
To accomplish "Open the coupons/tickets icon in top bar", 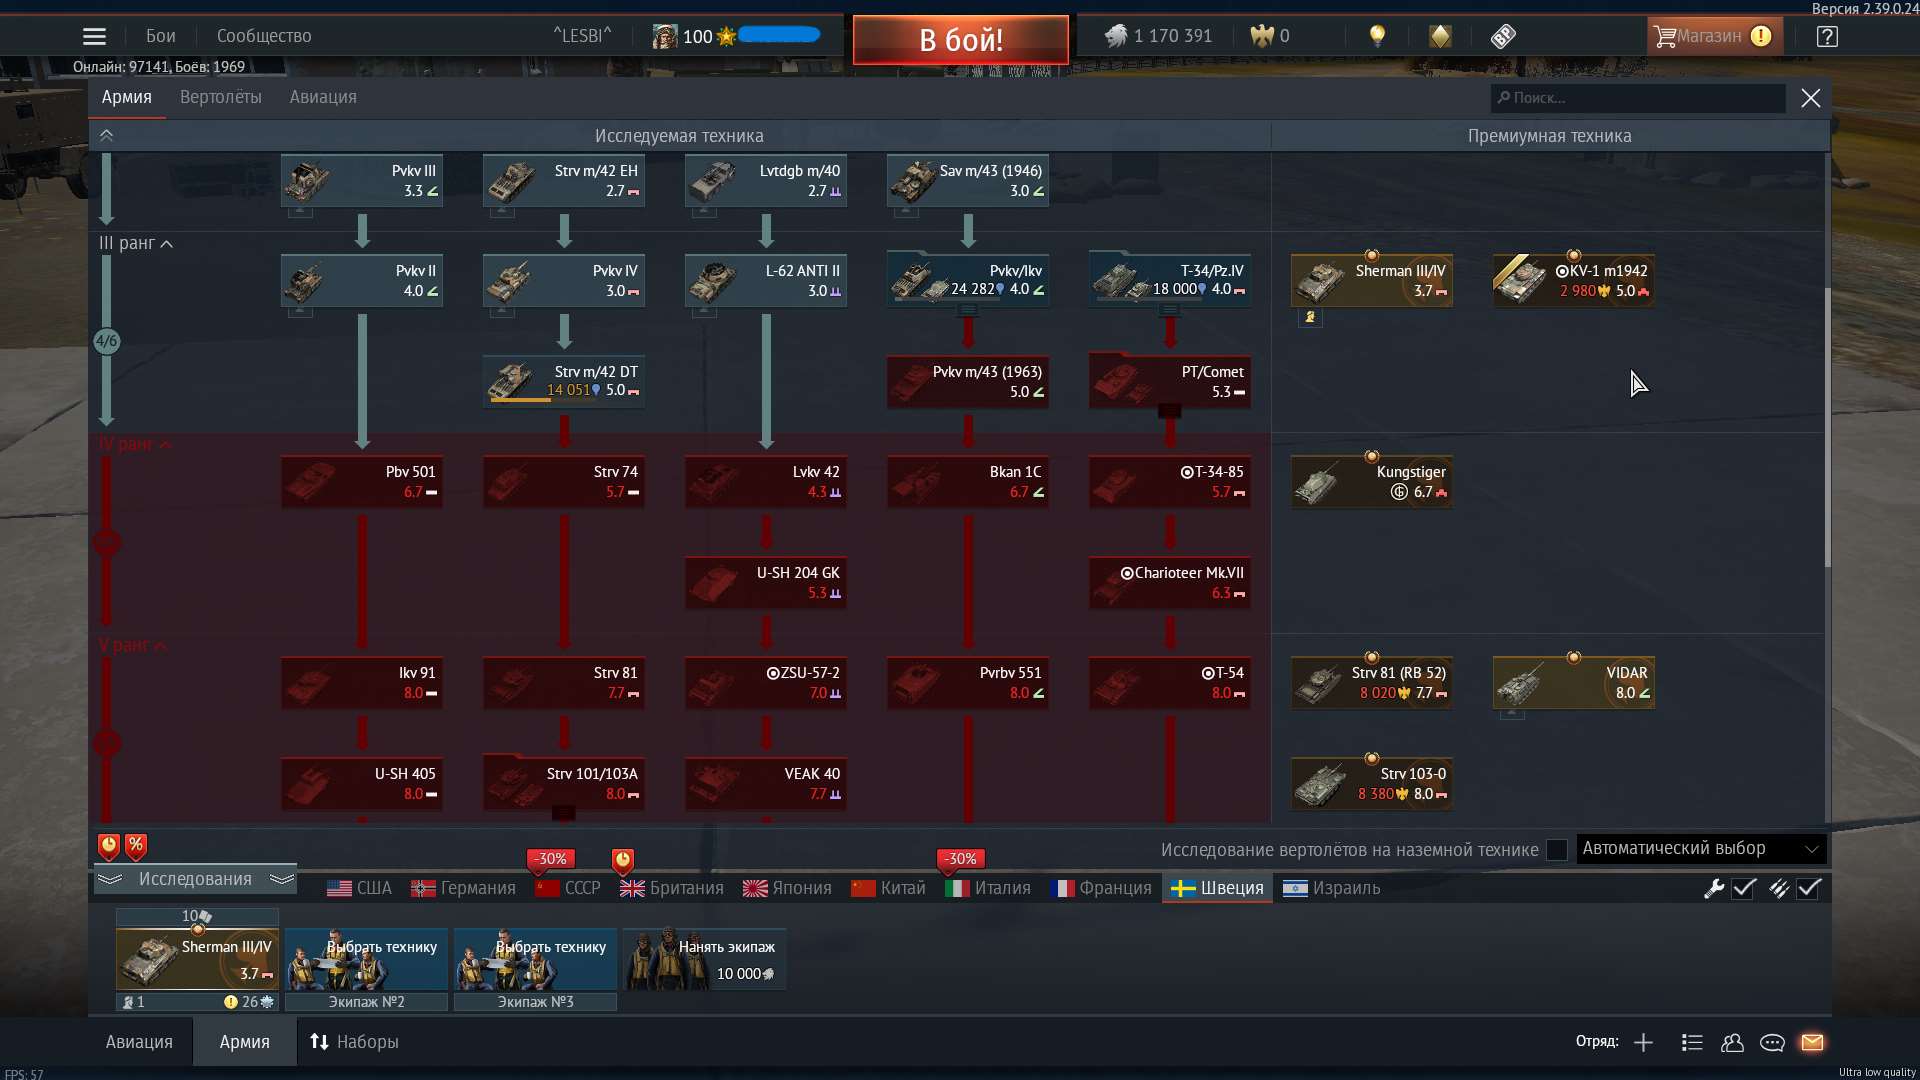I will pos(1503,36).
